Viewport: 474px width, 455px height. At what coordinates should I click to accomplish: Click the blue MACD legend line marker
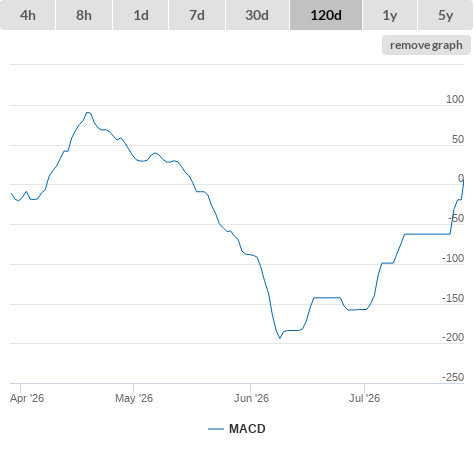click(216, 429)
